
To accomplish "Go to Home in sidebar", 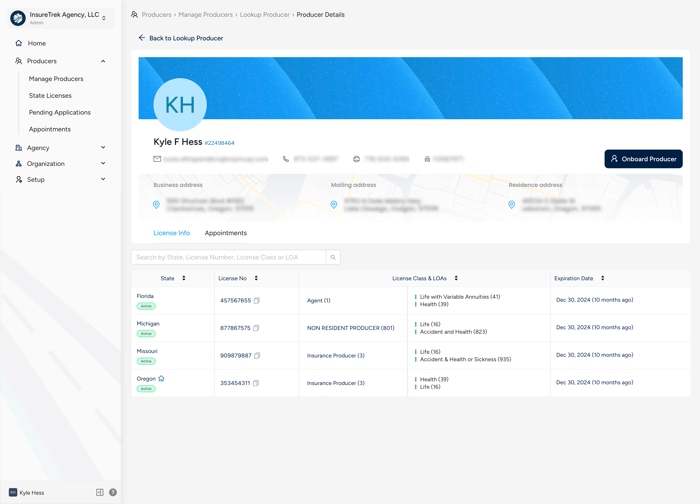I will (x=37, y=43).
